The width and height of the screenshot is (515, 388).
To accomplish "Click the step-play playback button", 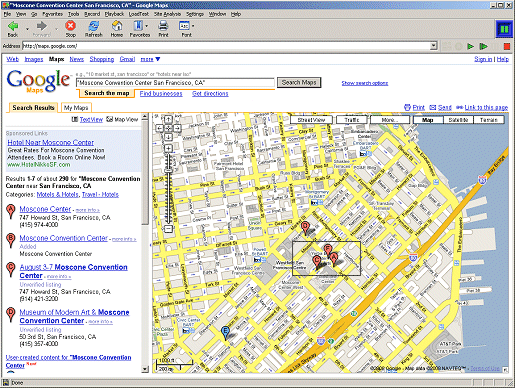I will point(483,46).
